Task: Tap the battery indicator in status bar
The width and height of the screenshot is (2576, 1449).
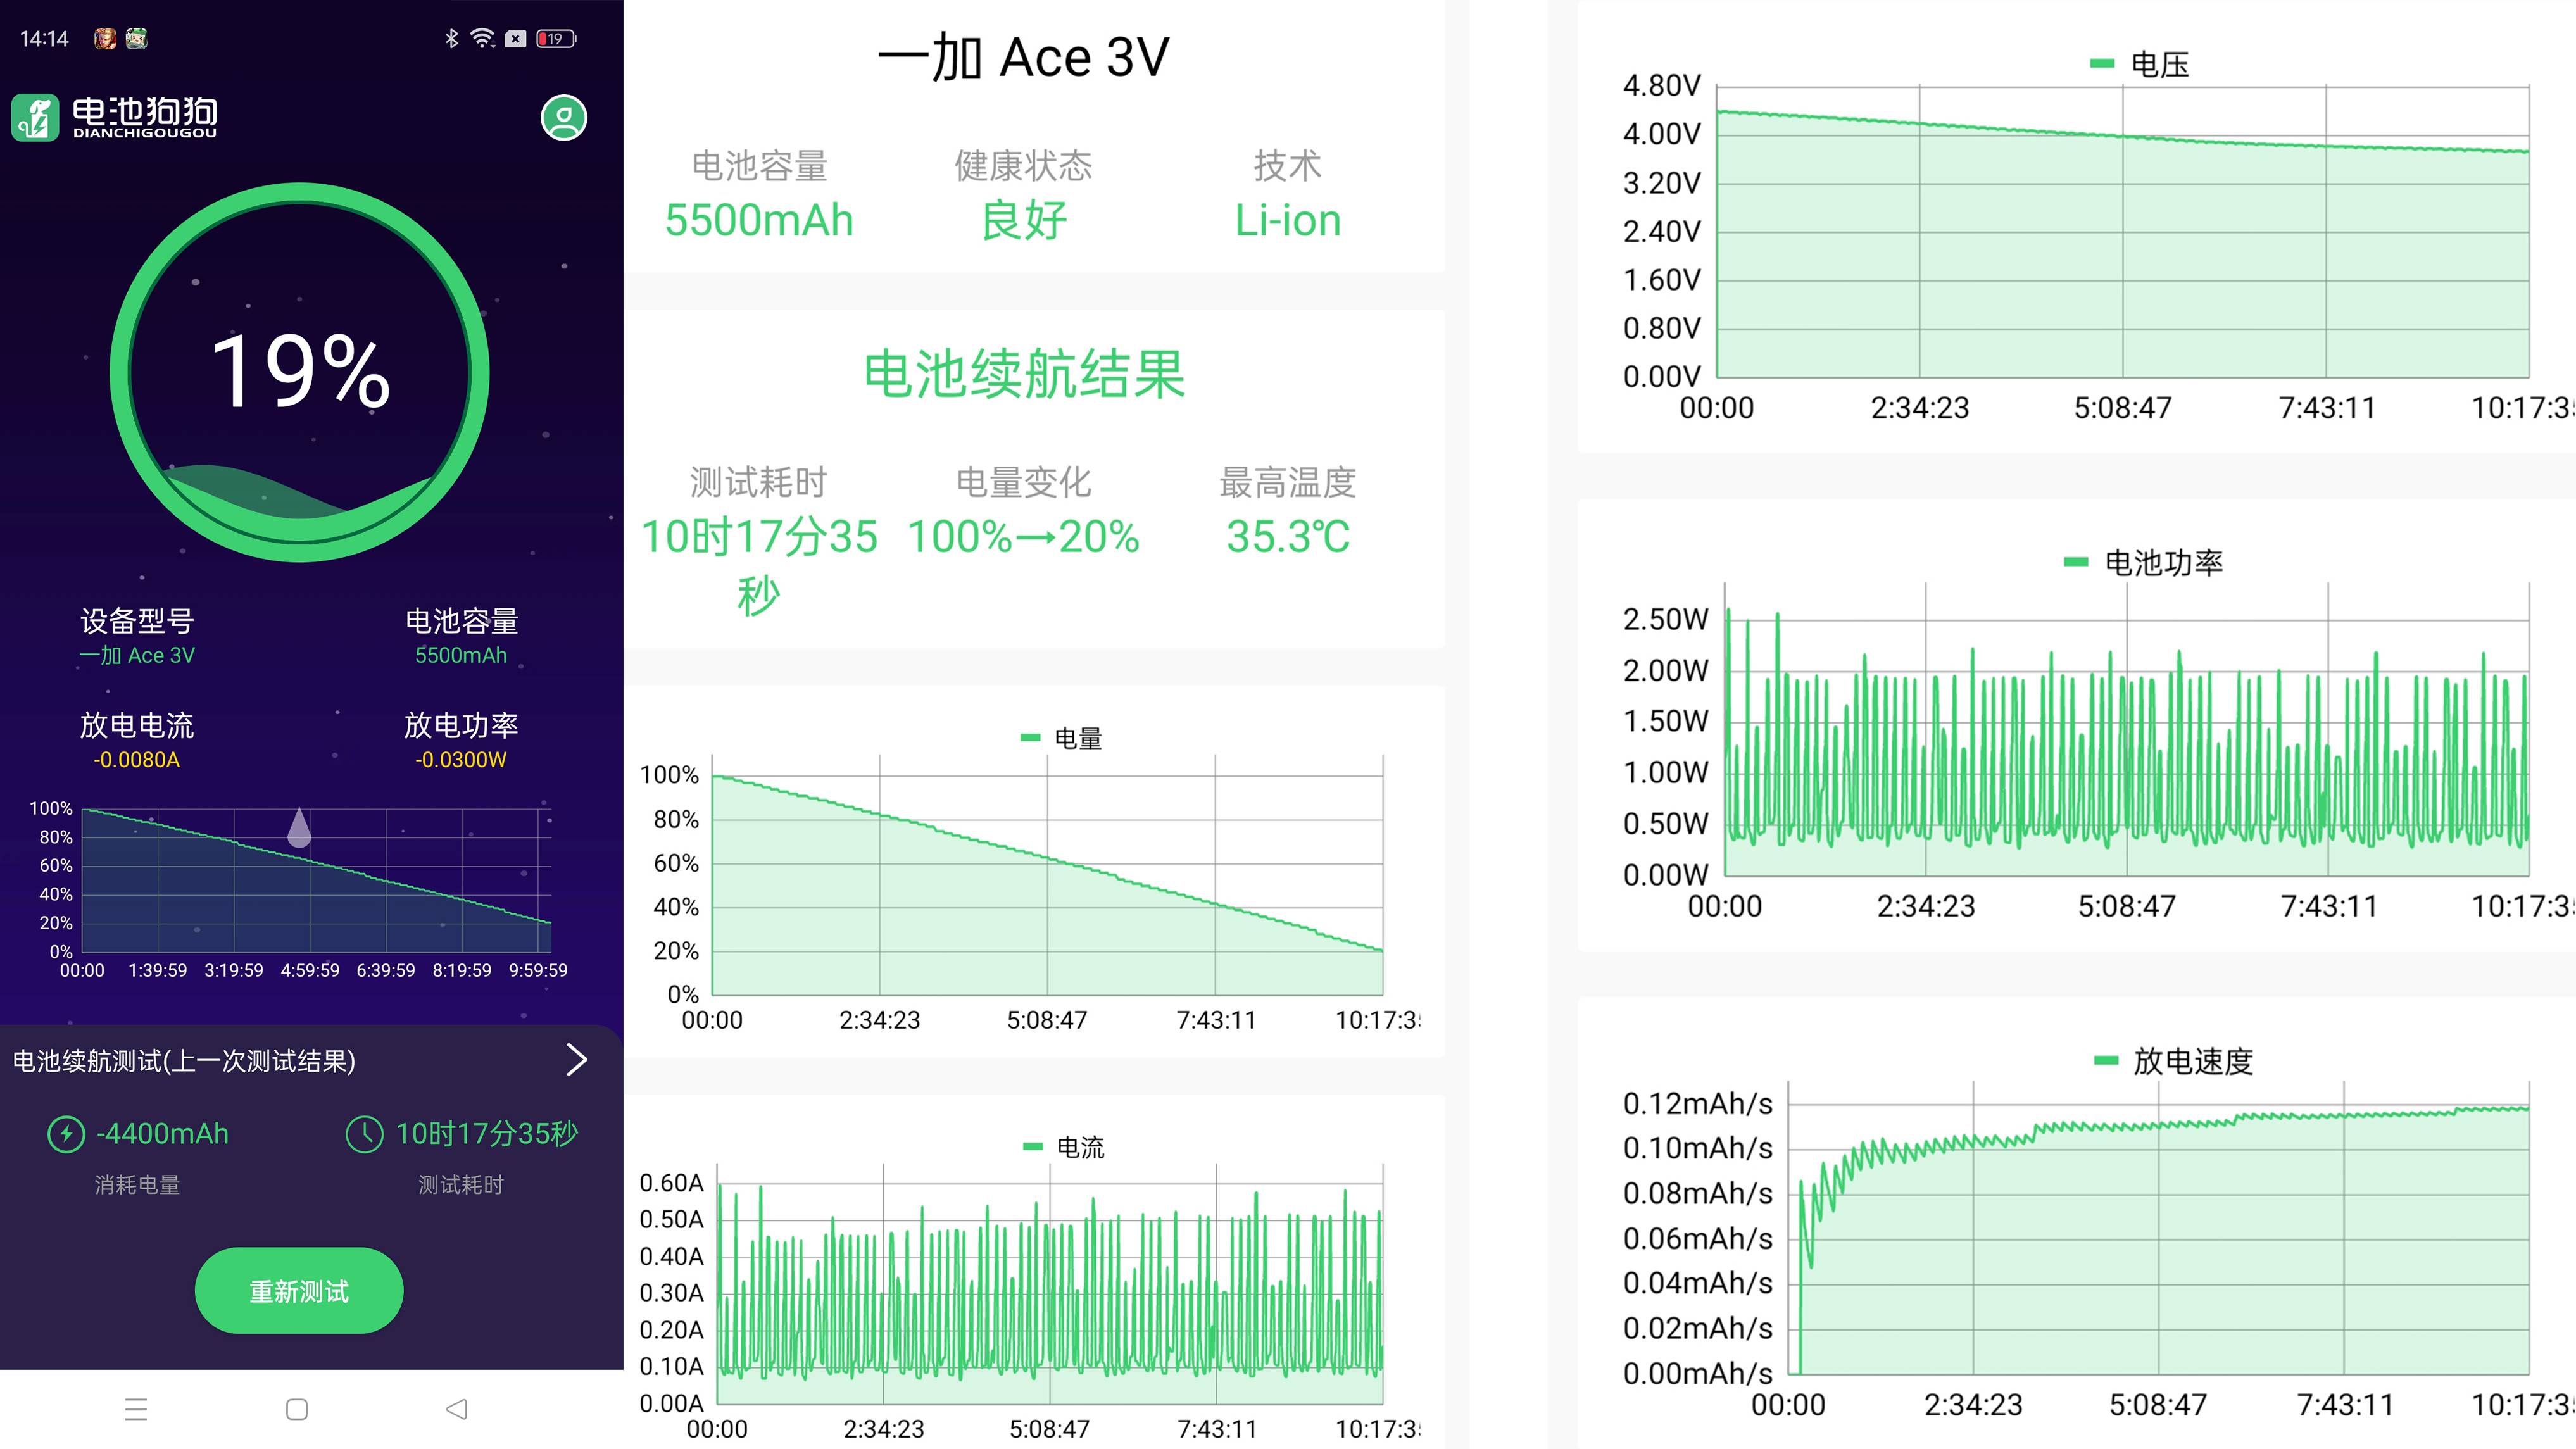Action: point(556,39)
